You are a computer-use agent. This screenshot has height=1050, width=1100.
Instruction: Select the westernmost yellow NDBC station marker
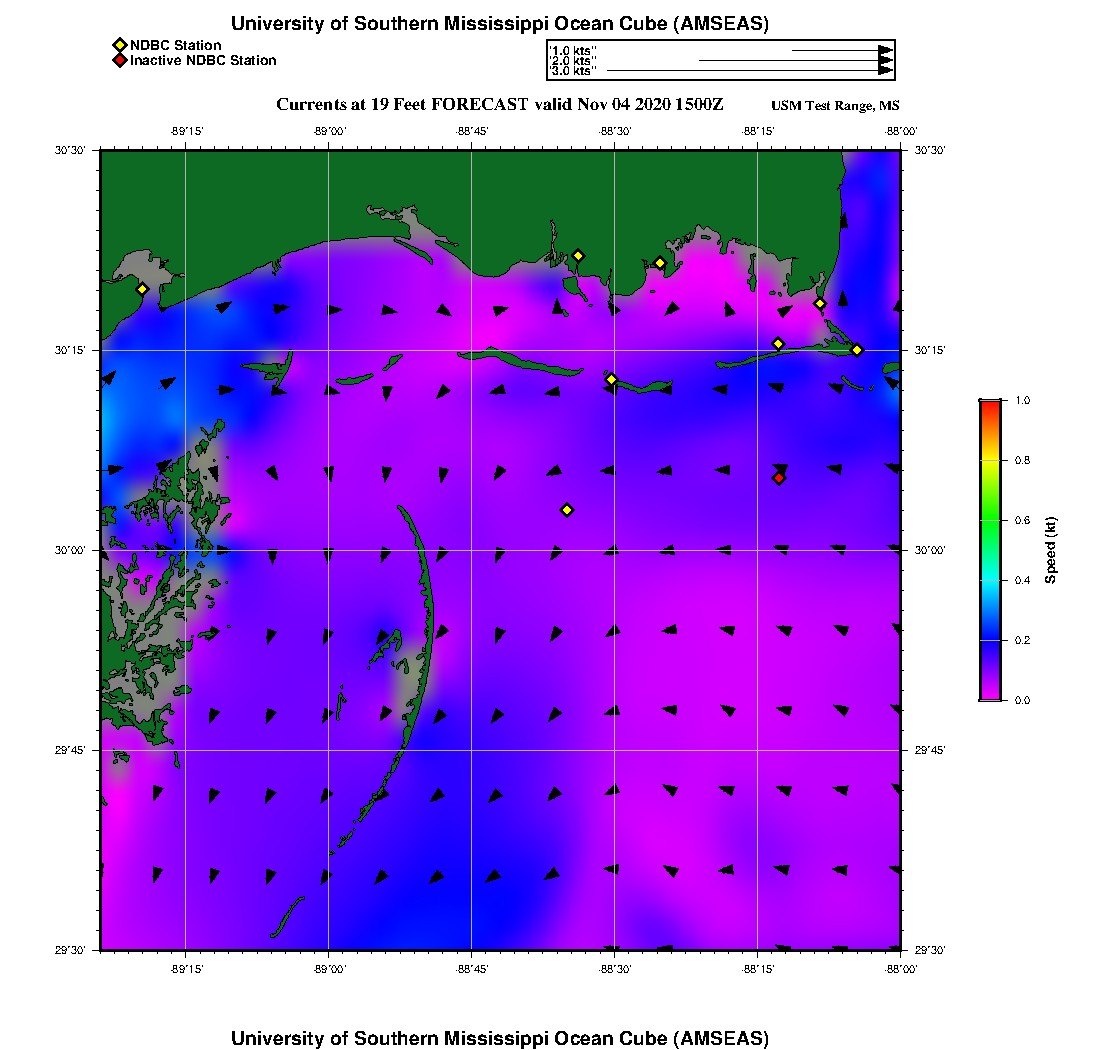click(142, 289)
